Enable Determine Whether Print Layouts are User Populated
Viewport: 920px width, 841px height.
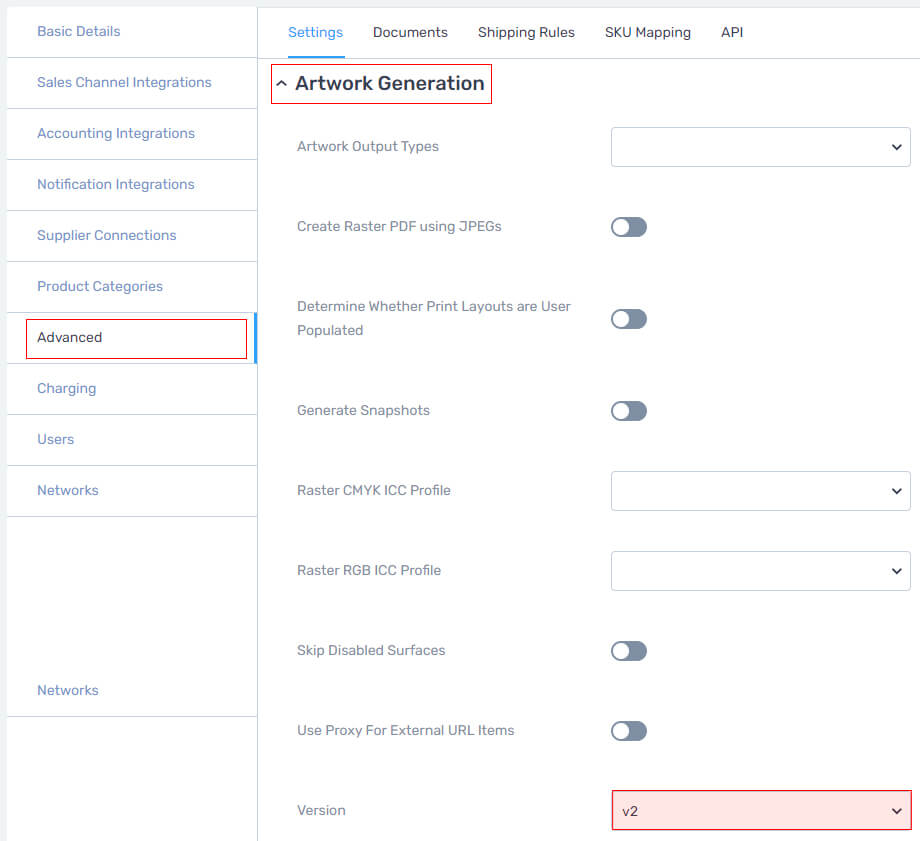pos(628,319)
